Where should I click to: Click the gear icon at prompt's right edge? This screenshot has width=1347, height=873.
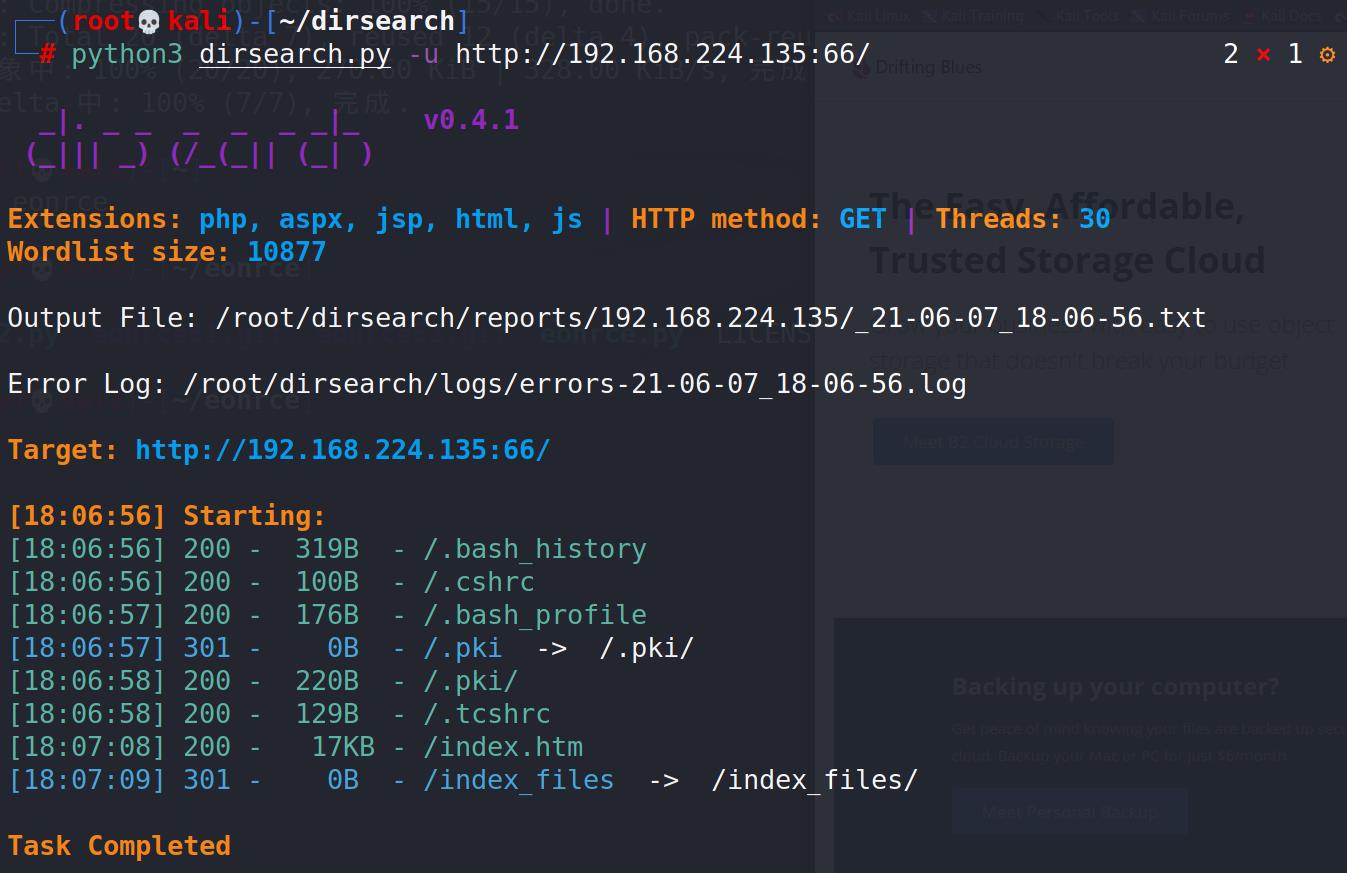[1327, 54]
